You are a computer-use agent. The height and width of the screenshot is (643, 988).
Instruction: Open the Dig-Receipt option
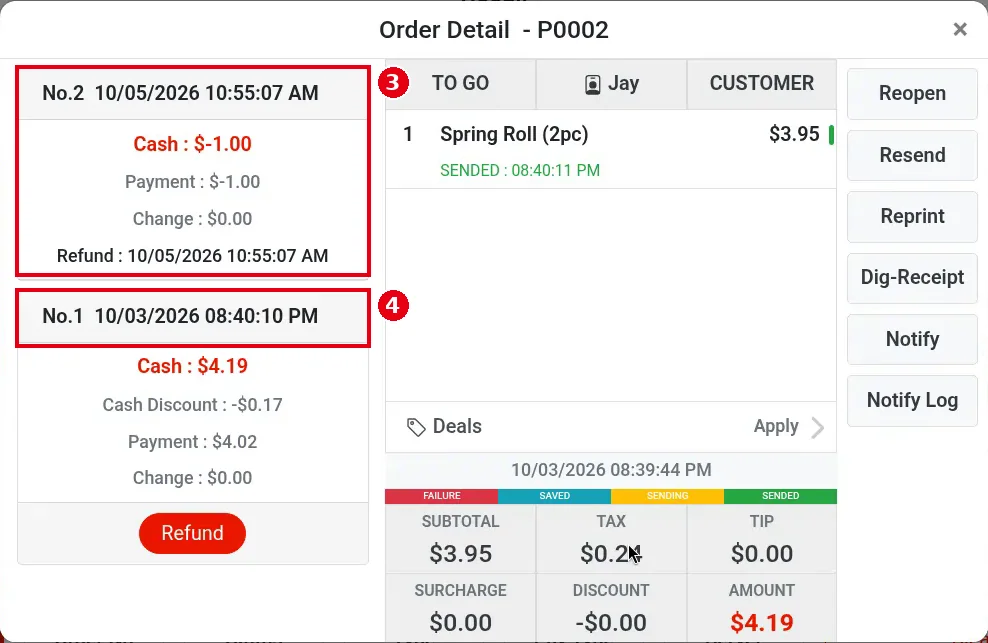(x=912, y=277)
